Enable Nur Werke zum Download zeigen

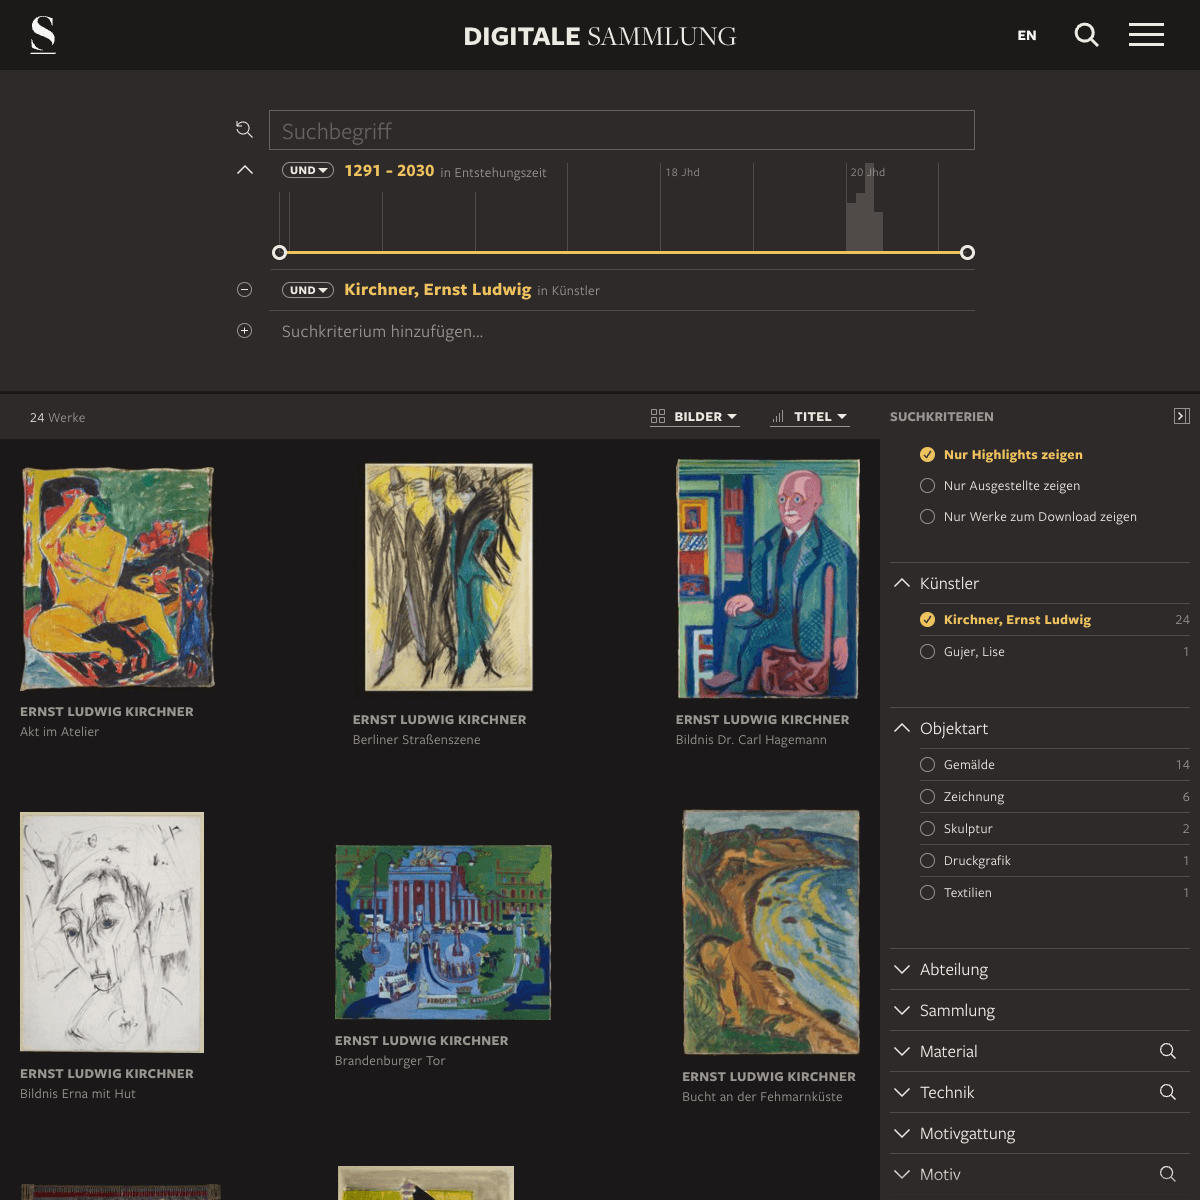point(1028,516)
